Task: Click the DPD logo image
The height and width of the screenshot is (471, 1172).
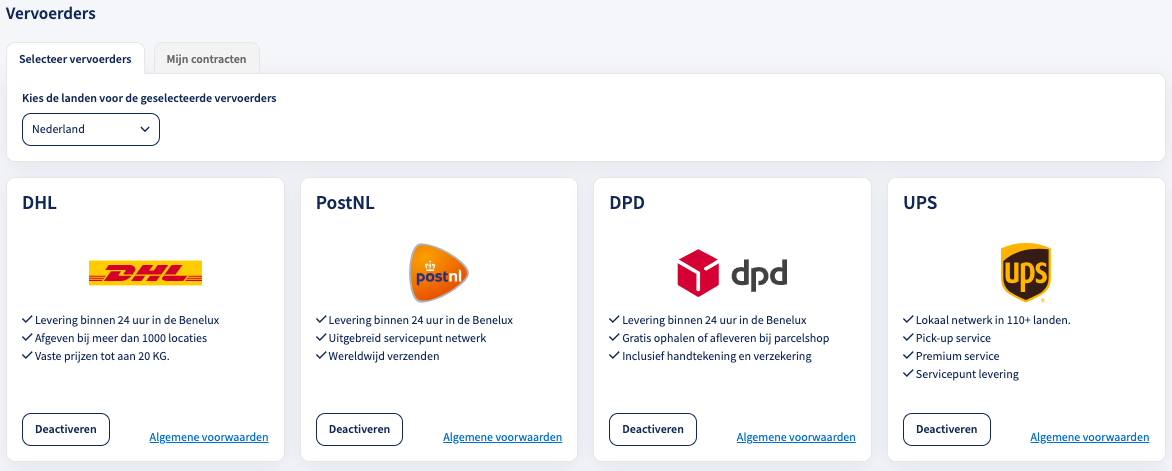Action: pyautogui.click(x=732, y=273)
